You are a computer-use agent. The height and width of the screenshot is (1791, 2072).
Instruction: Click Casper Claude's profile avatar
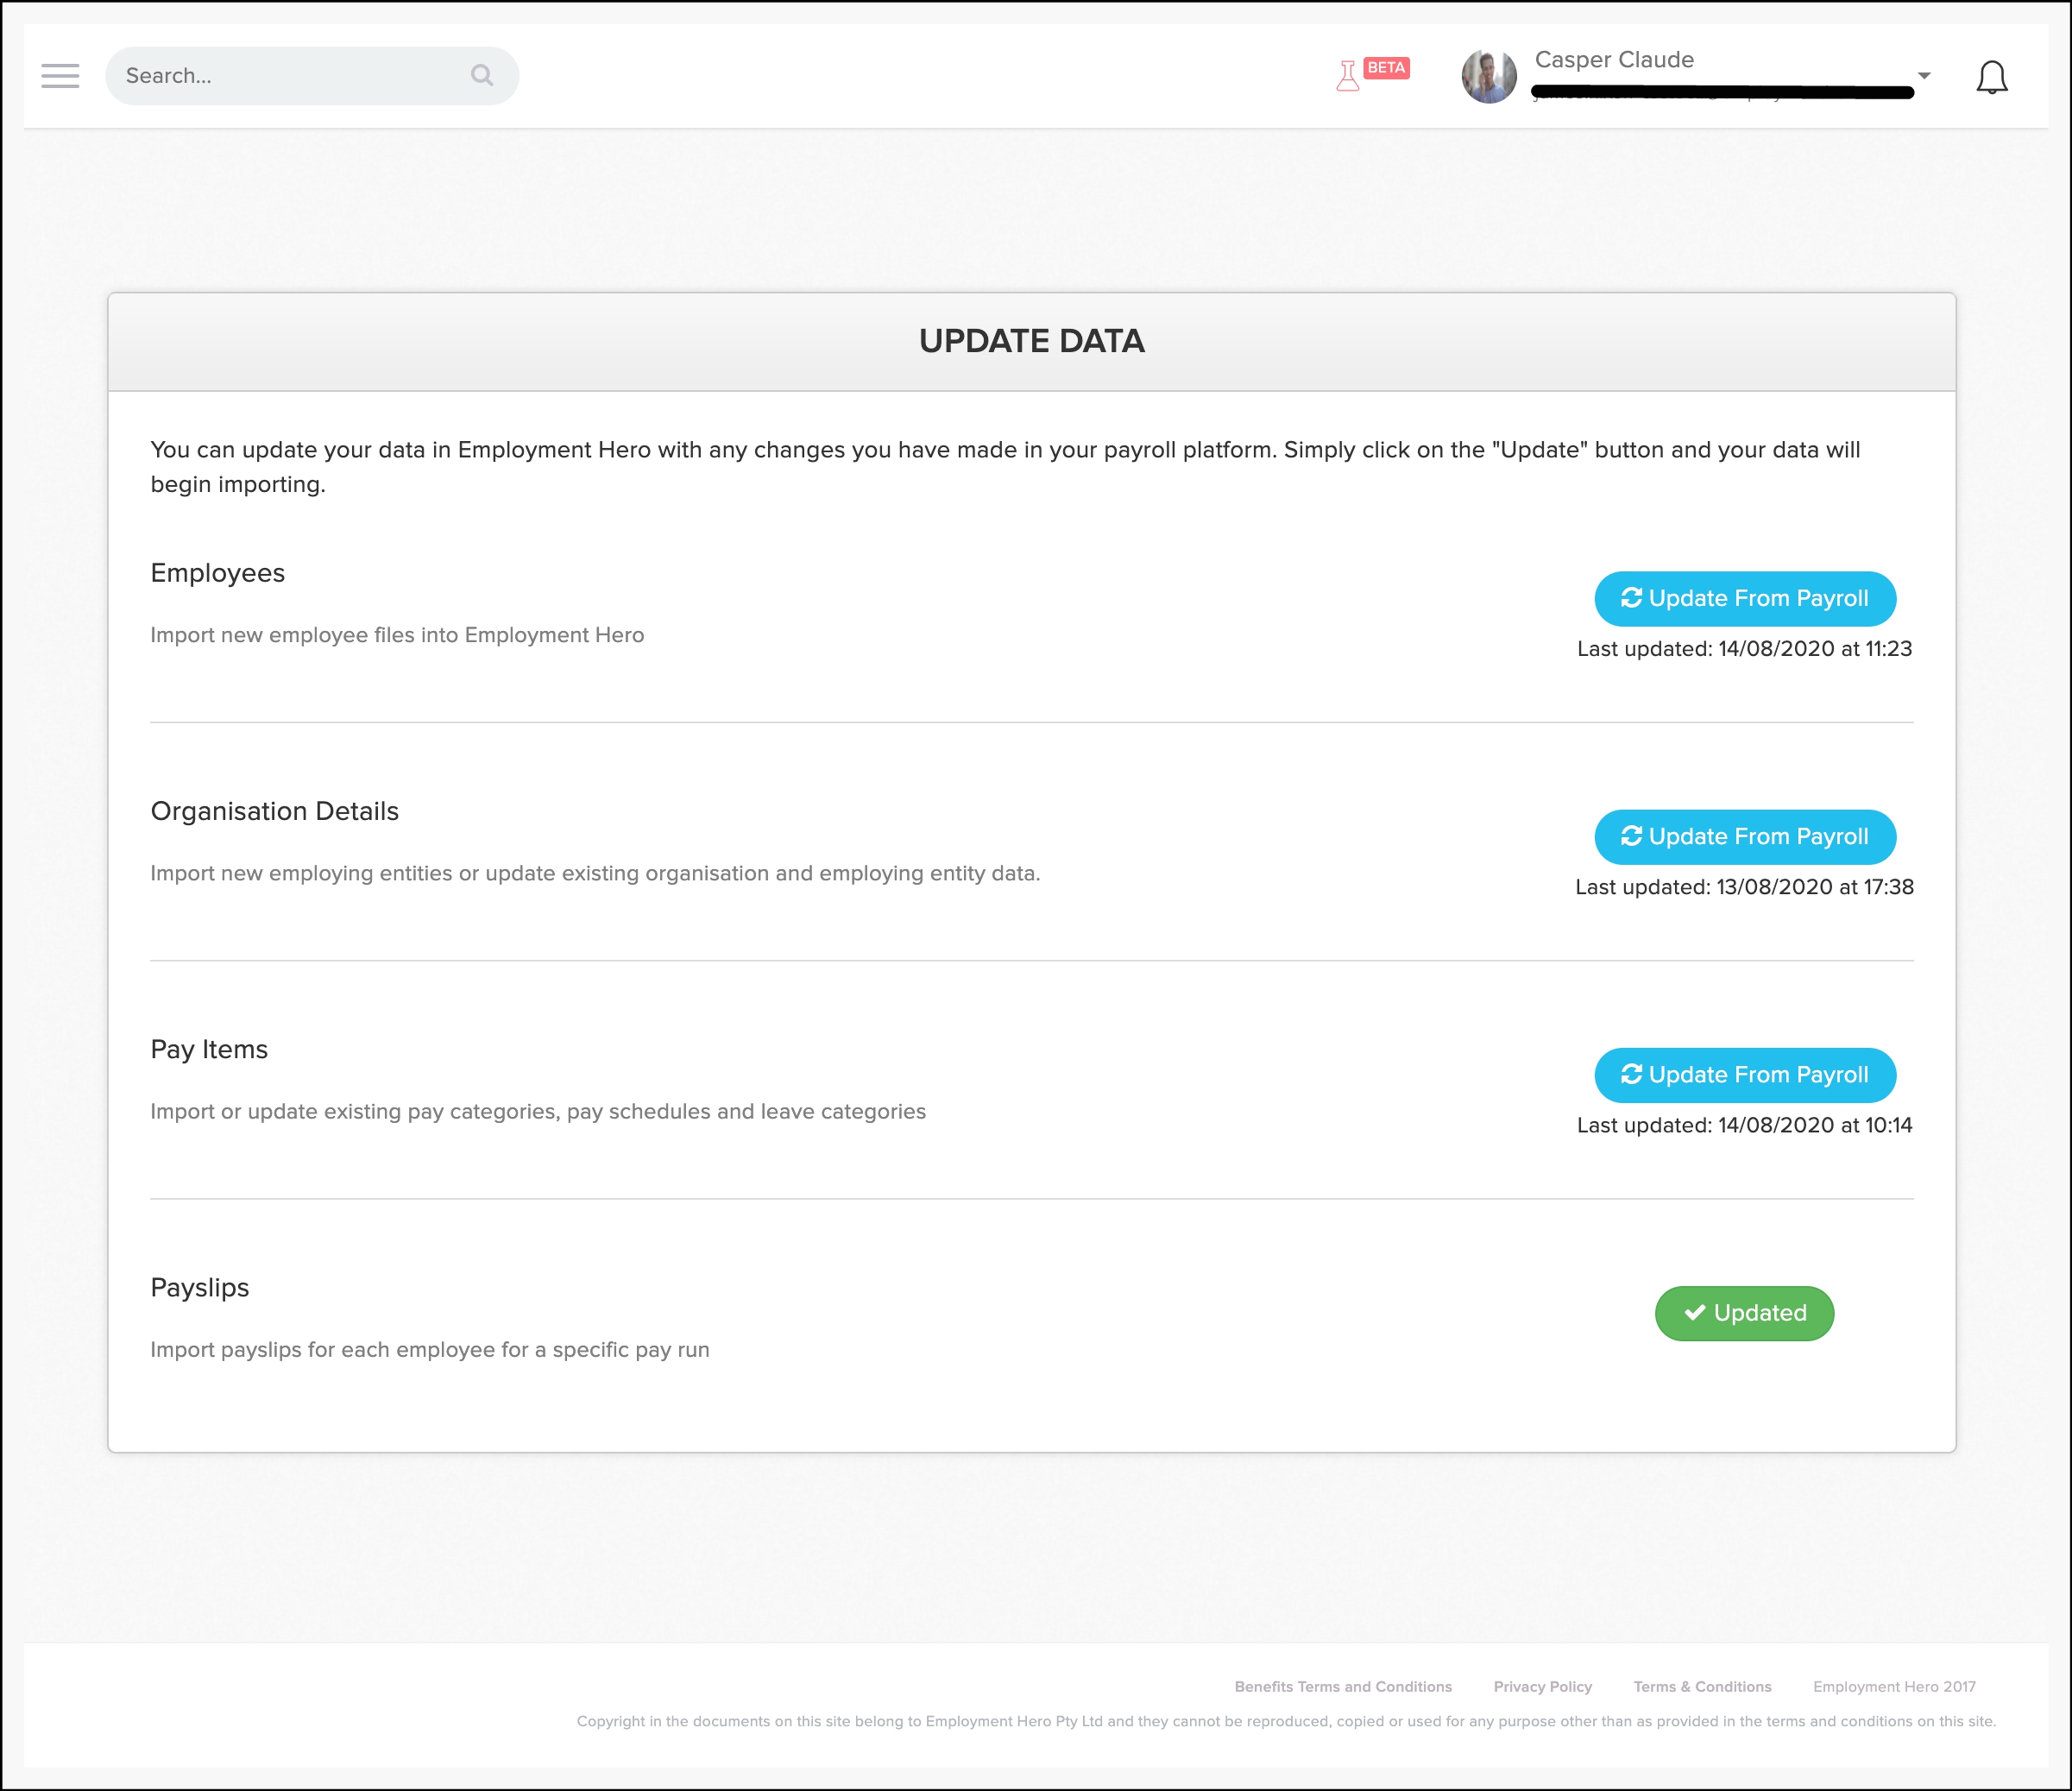[1488, 76]
